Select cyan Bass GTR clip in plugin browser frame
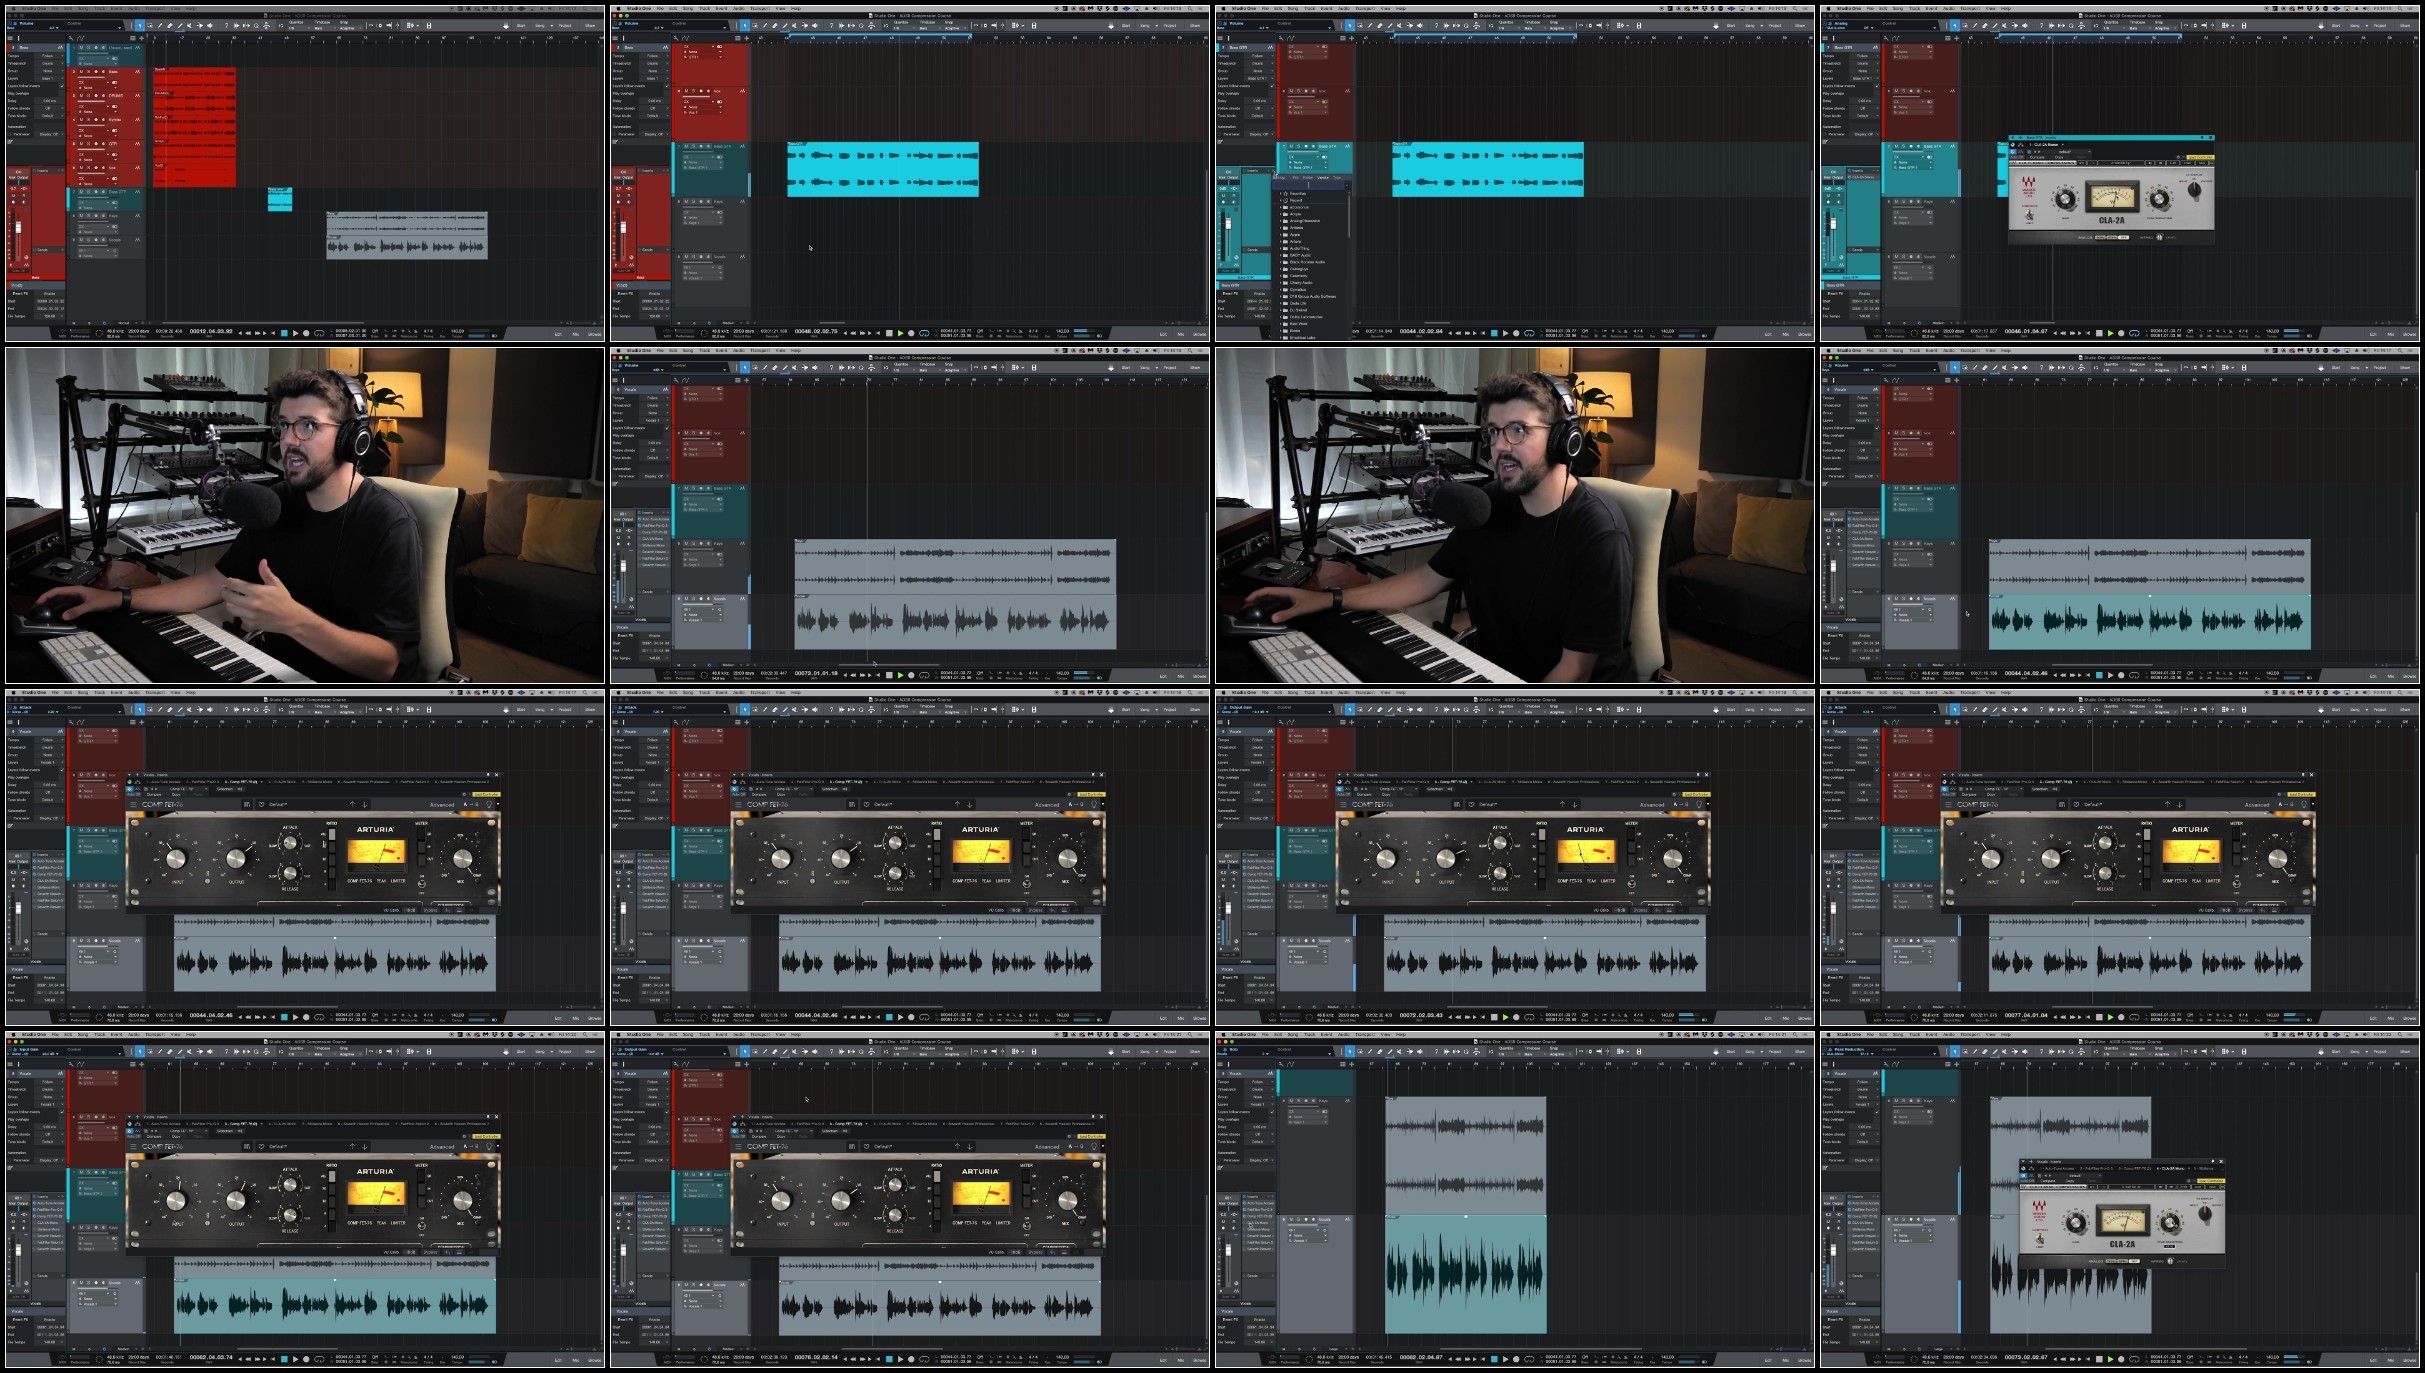The width and height of the screenshot is (2425, 1373). tap(1488, 169)
